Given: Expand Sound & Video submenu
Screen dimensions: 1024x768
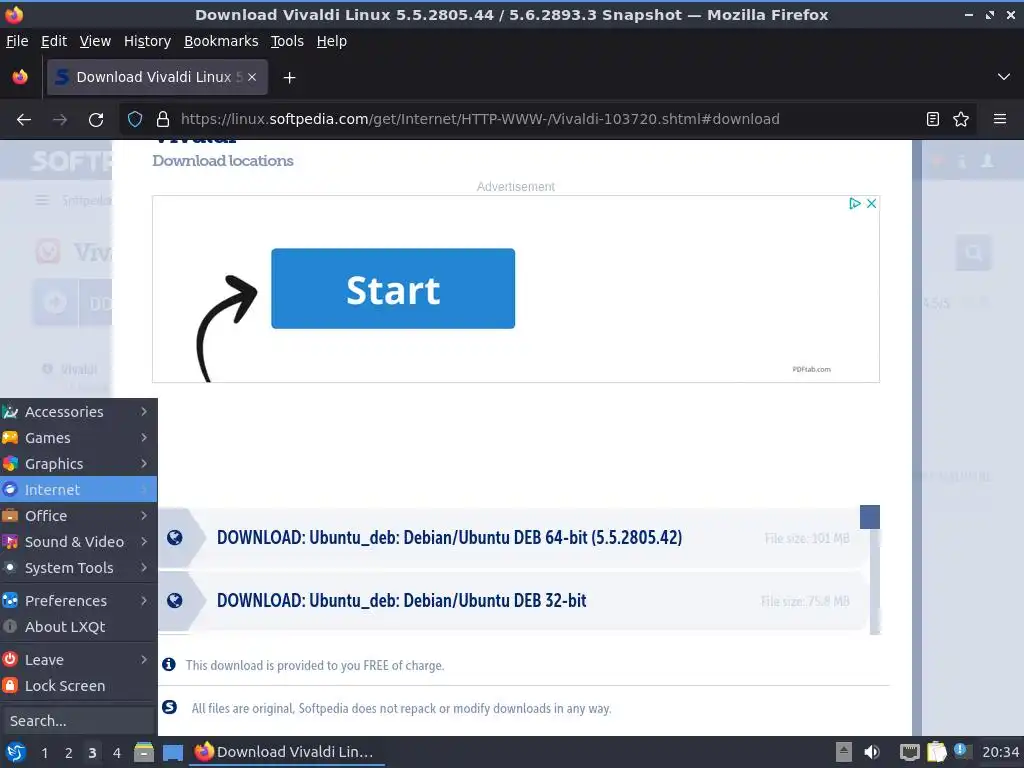Looking at the screenshot, I should (x=78, y=542).
